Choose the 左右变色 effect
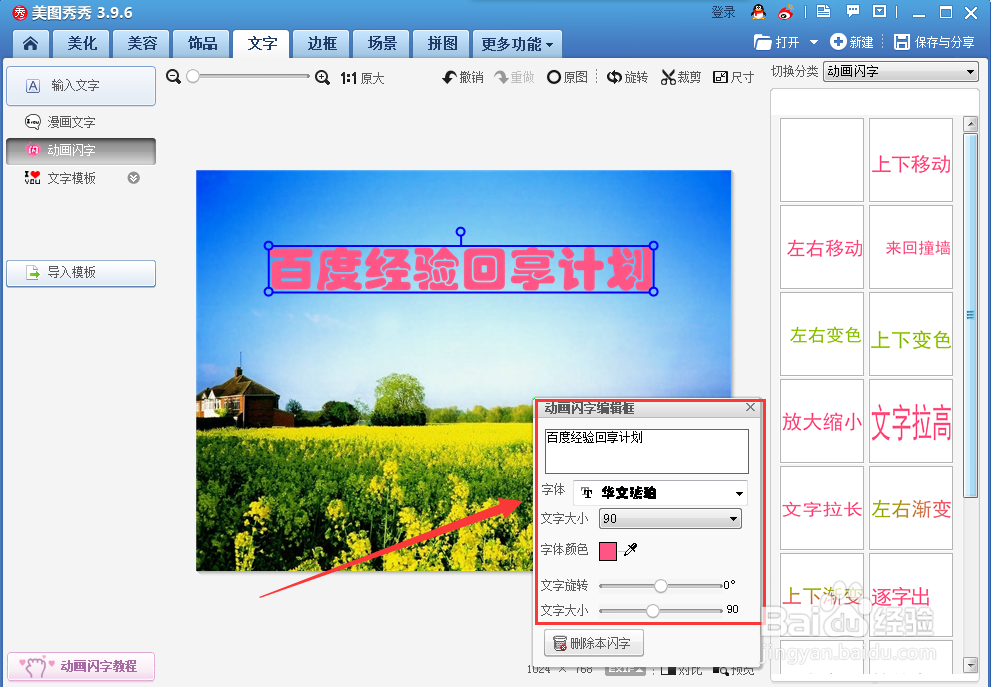The width and height of the screenshot is (991, 687). coord(822,334)
